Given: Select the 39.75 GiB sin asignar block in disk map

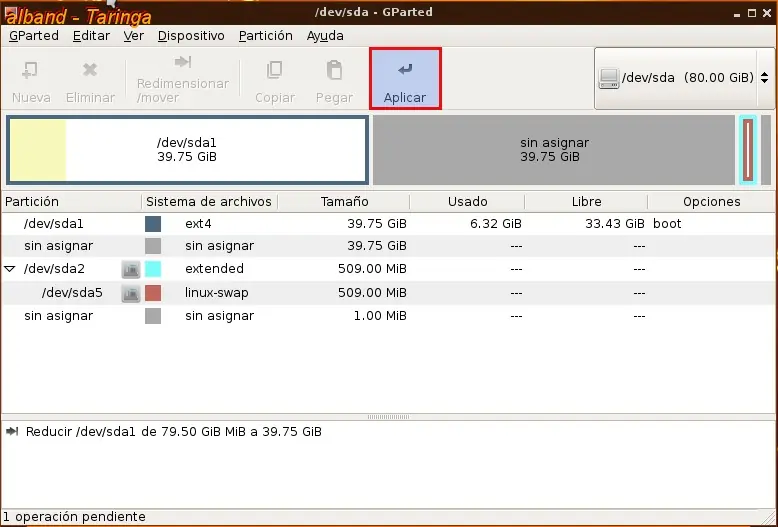Looking at the screenshot, I should coord(554,150).
